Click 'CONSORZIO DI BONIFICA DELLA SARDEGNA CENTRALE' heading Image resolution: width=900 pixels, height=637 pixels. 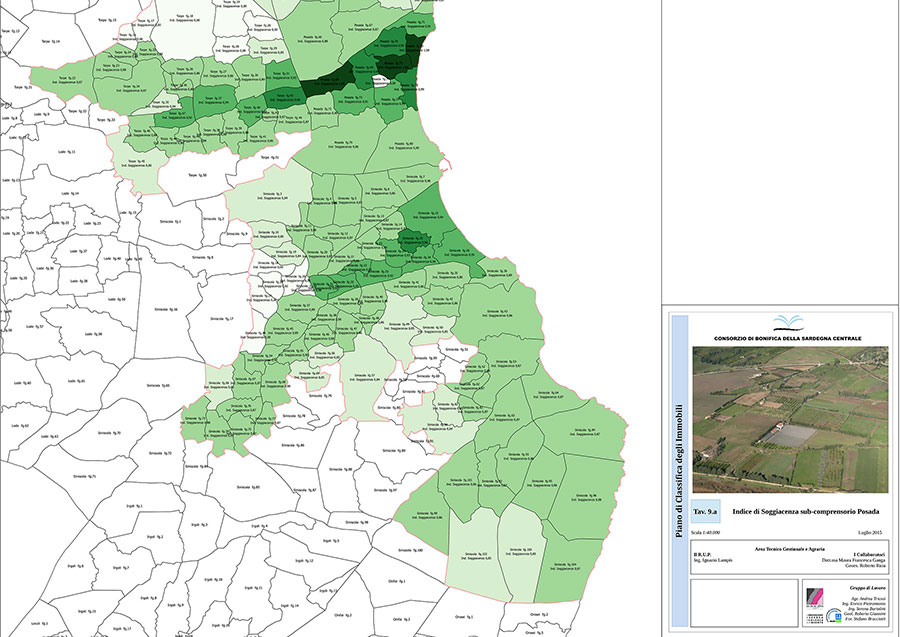click(788, 339)
